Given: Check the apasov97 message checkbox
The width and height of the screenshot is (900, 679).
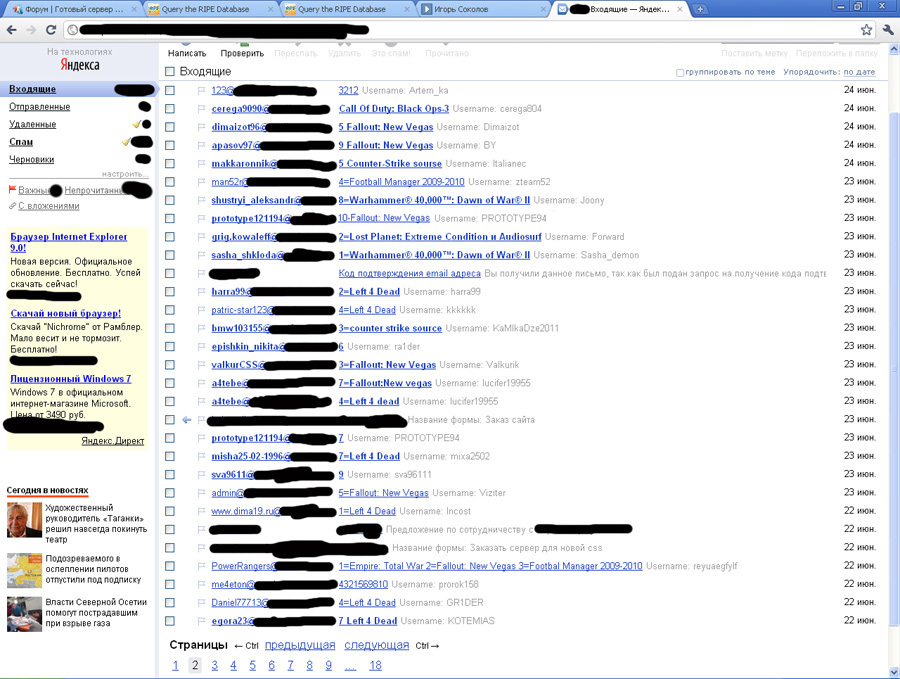Looking at the screenshot, I should pyautogui.click(x=169, y=145).
